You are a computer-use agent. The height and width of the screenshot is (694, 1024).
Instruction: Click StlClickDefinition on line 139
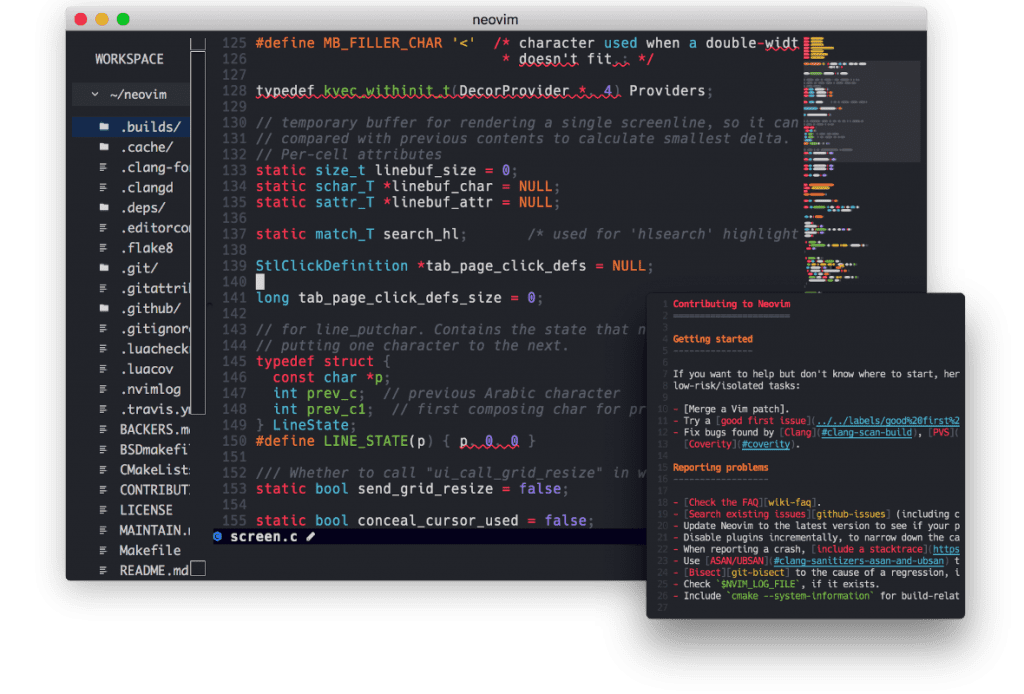point(332,266)
